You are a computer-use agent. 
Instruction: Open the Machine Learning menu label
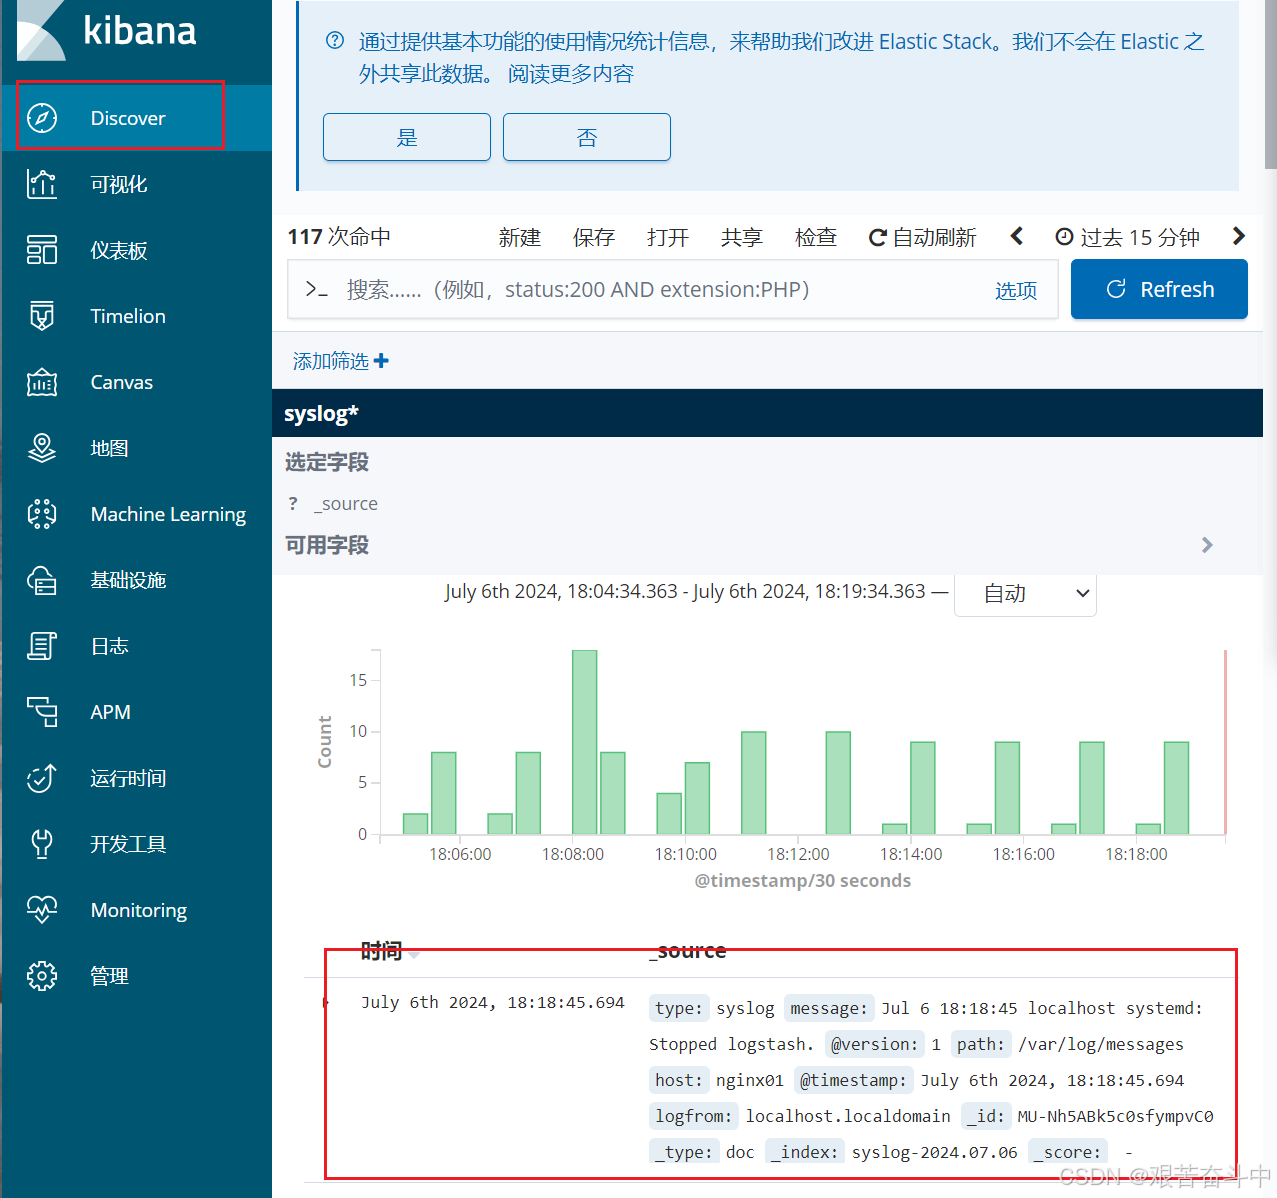[168, 514]
